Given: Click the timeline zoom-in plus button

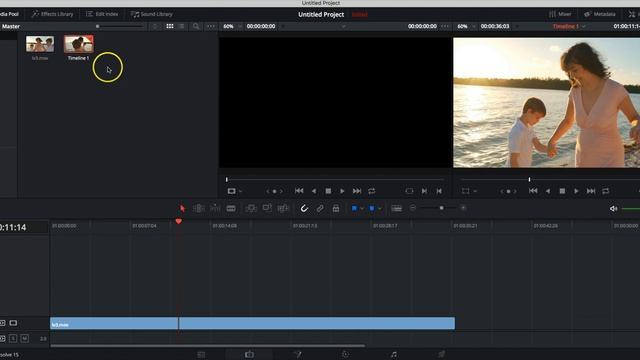Looking at the screenshot, I should 463,208.
